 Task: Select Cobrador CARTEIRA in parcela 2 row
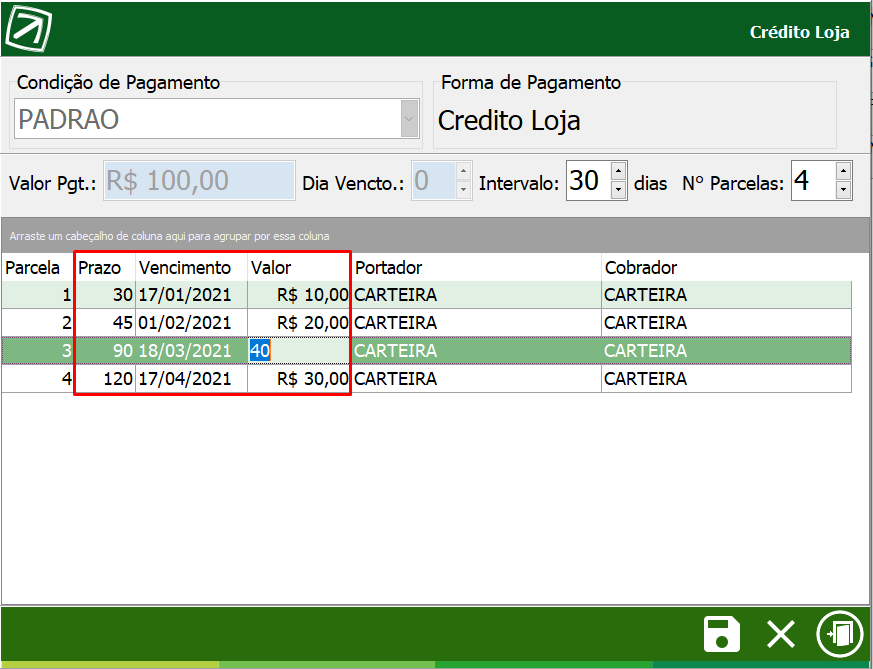tap(727, 323)
